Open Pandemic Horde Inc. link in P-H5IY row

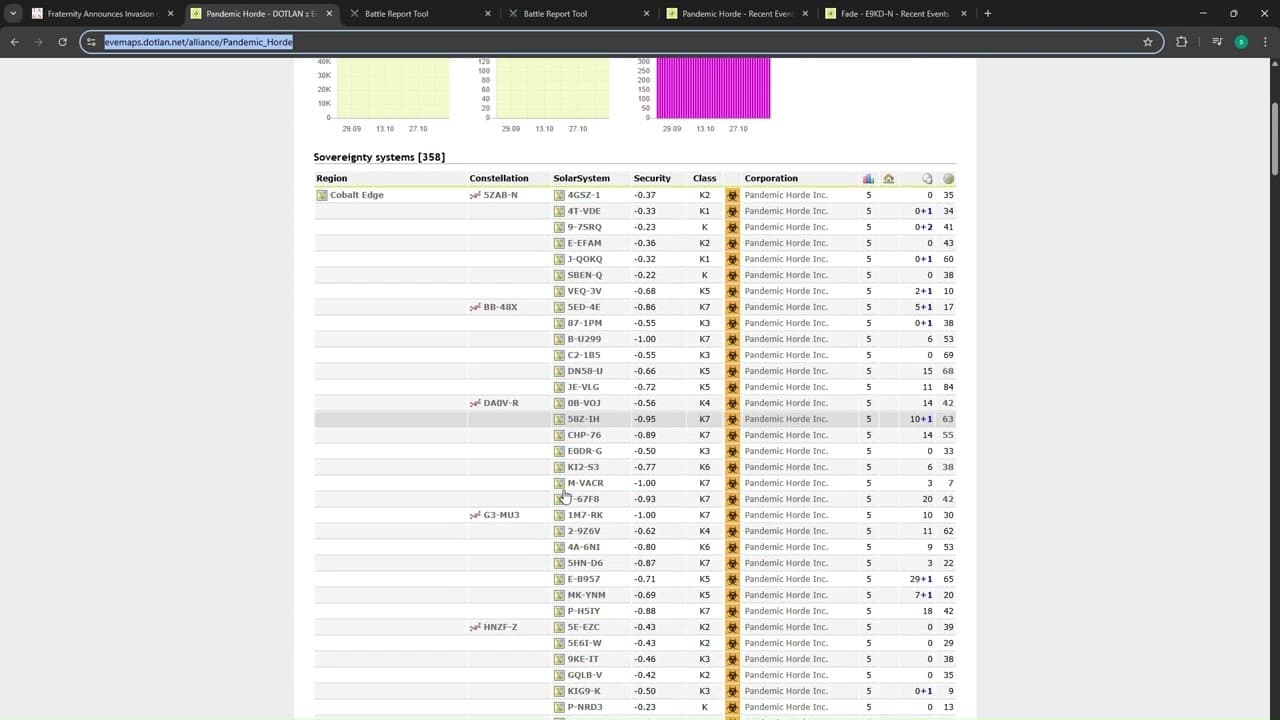tap(786, 611)
